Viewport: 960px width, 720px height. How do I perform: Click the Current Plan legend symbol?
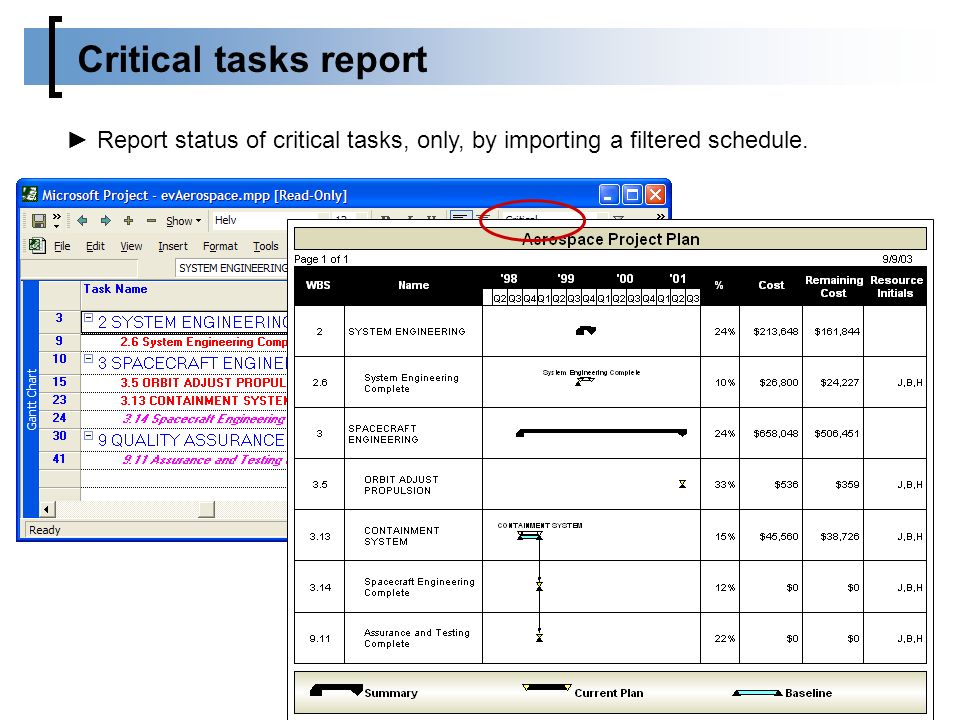547,688
